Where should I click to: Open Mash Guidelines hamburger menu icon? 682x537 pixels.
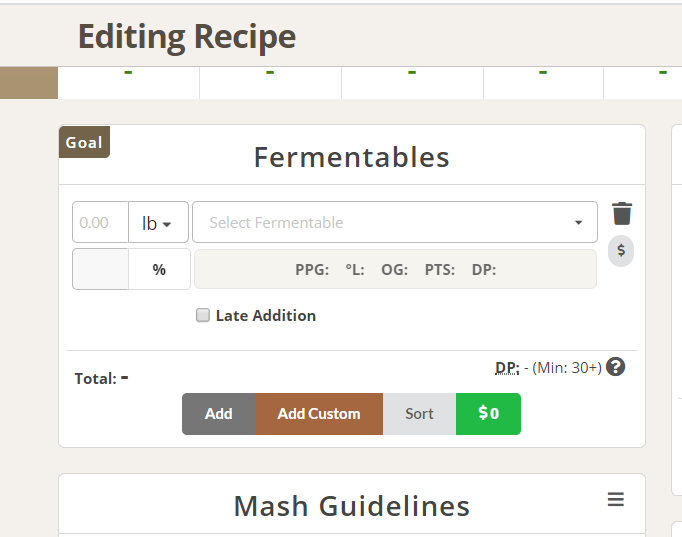(616, 499)
